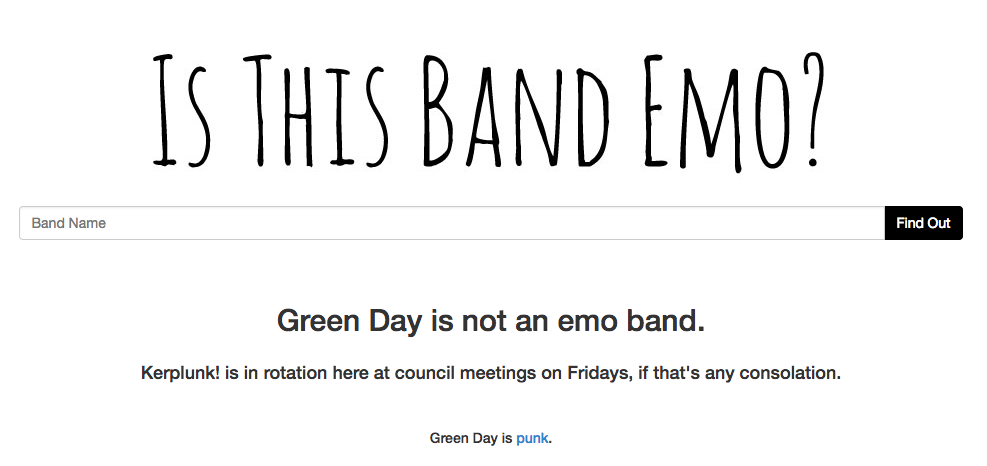Click the Band Name input field
The height and width of the screenshot is (466, 987).
coord(451,223)
